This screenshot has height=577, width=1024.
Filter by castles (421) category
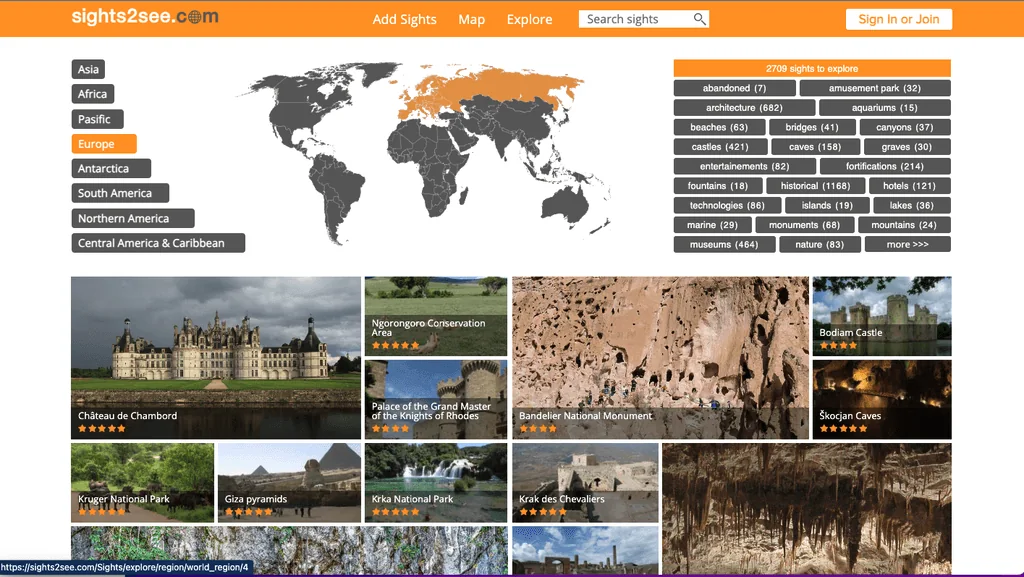[720, 147]
